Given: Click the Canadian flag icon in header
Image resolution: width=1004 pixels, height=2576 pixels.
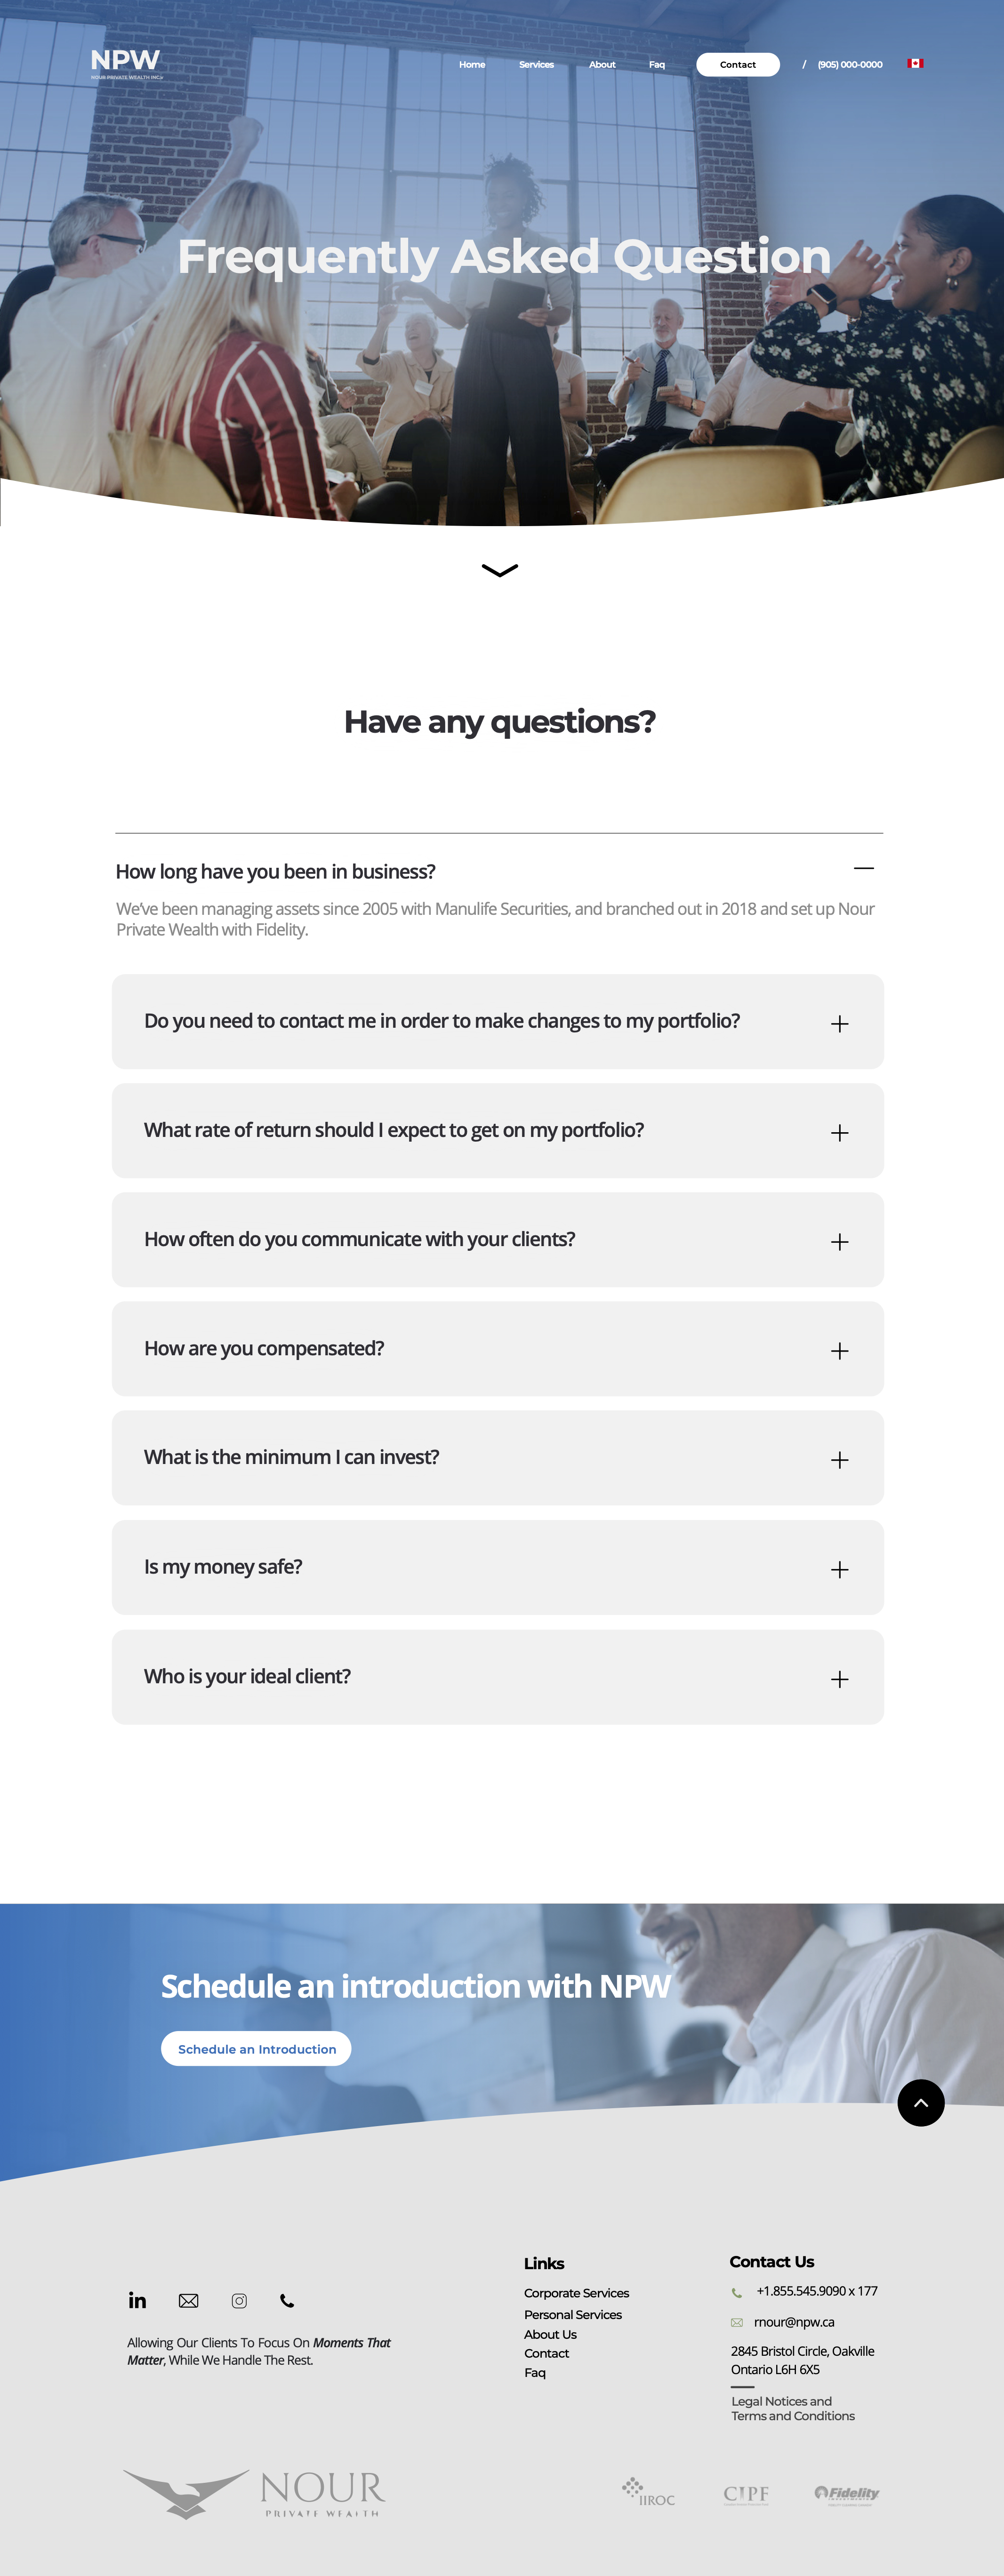Looking at the screenshot, I should 915,64.
